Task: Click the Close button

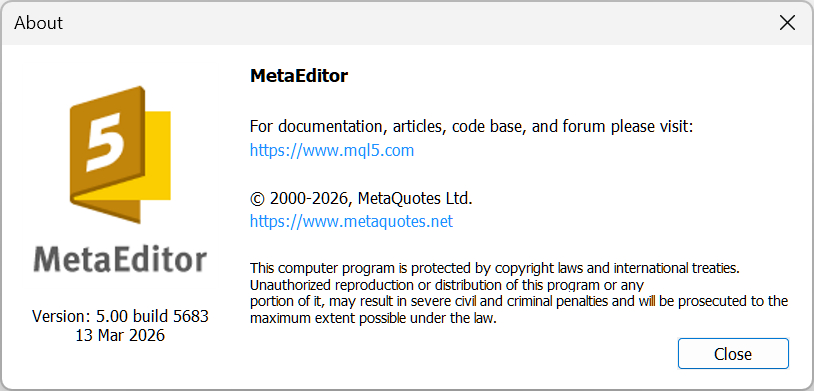Action: pos(733,354)
